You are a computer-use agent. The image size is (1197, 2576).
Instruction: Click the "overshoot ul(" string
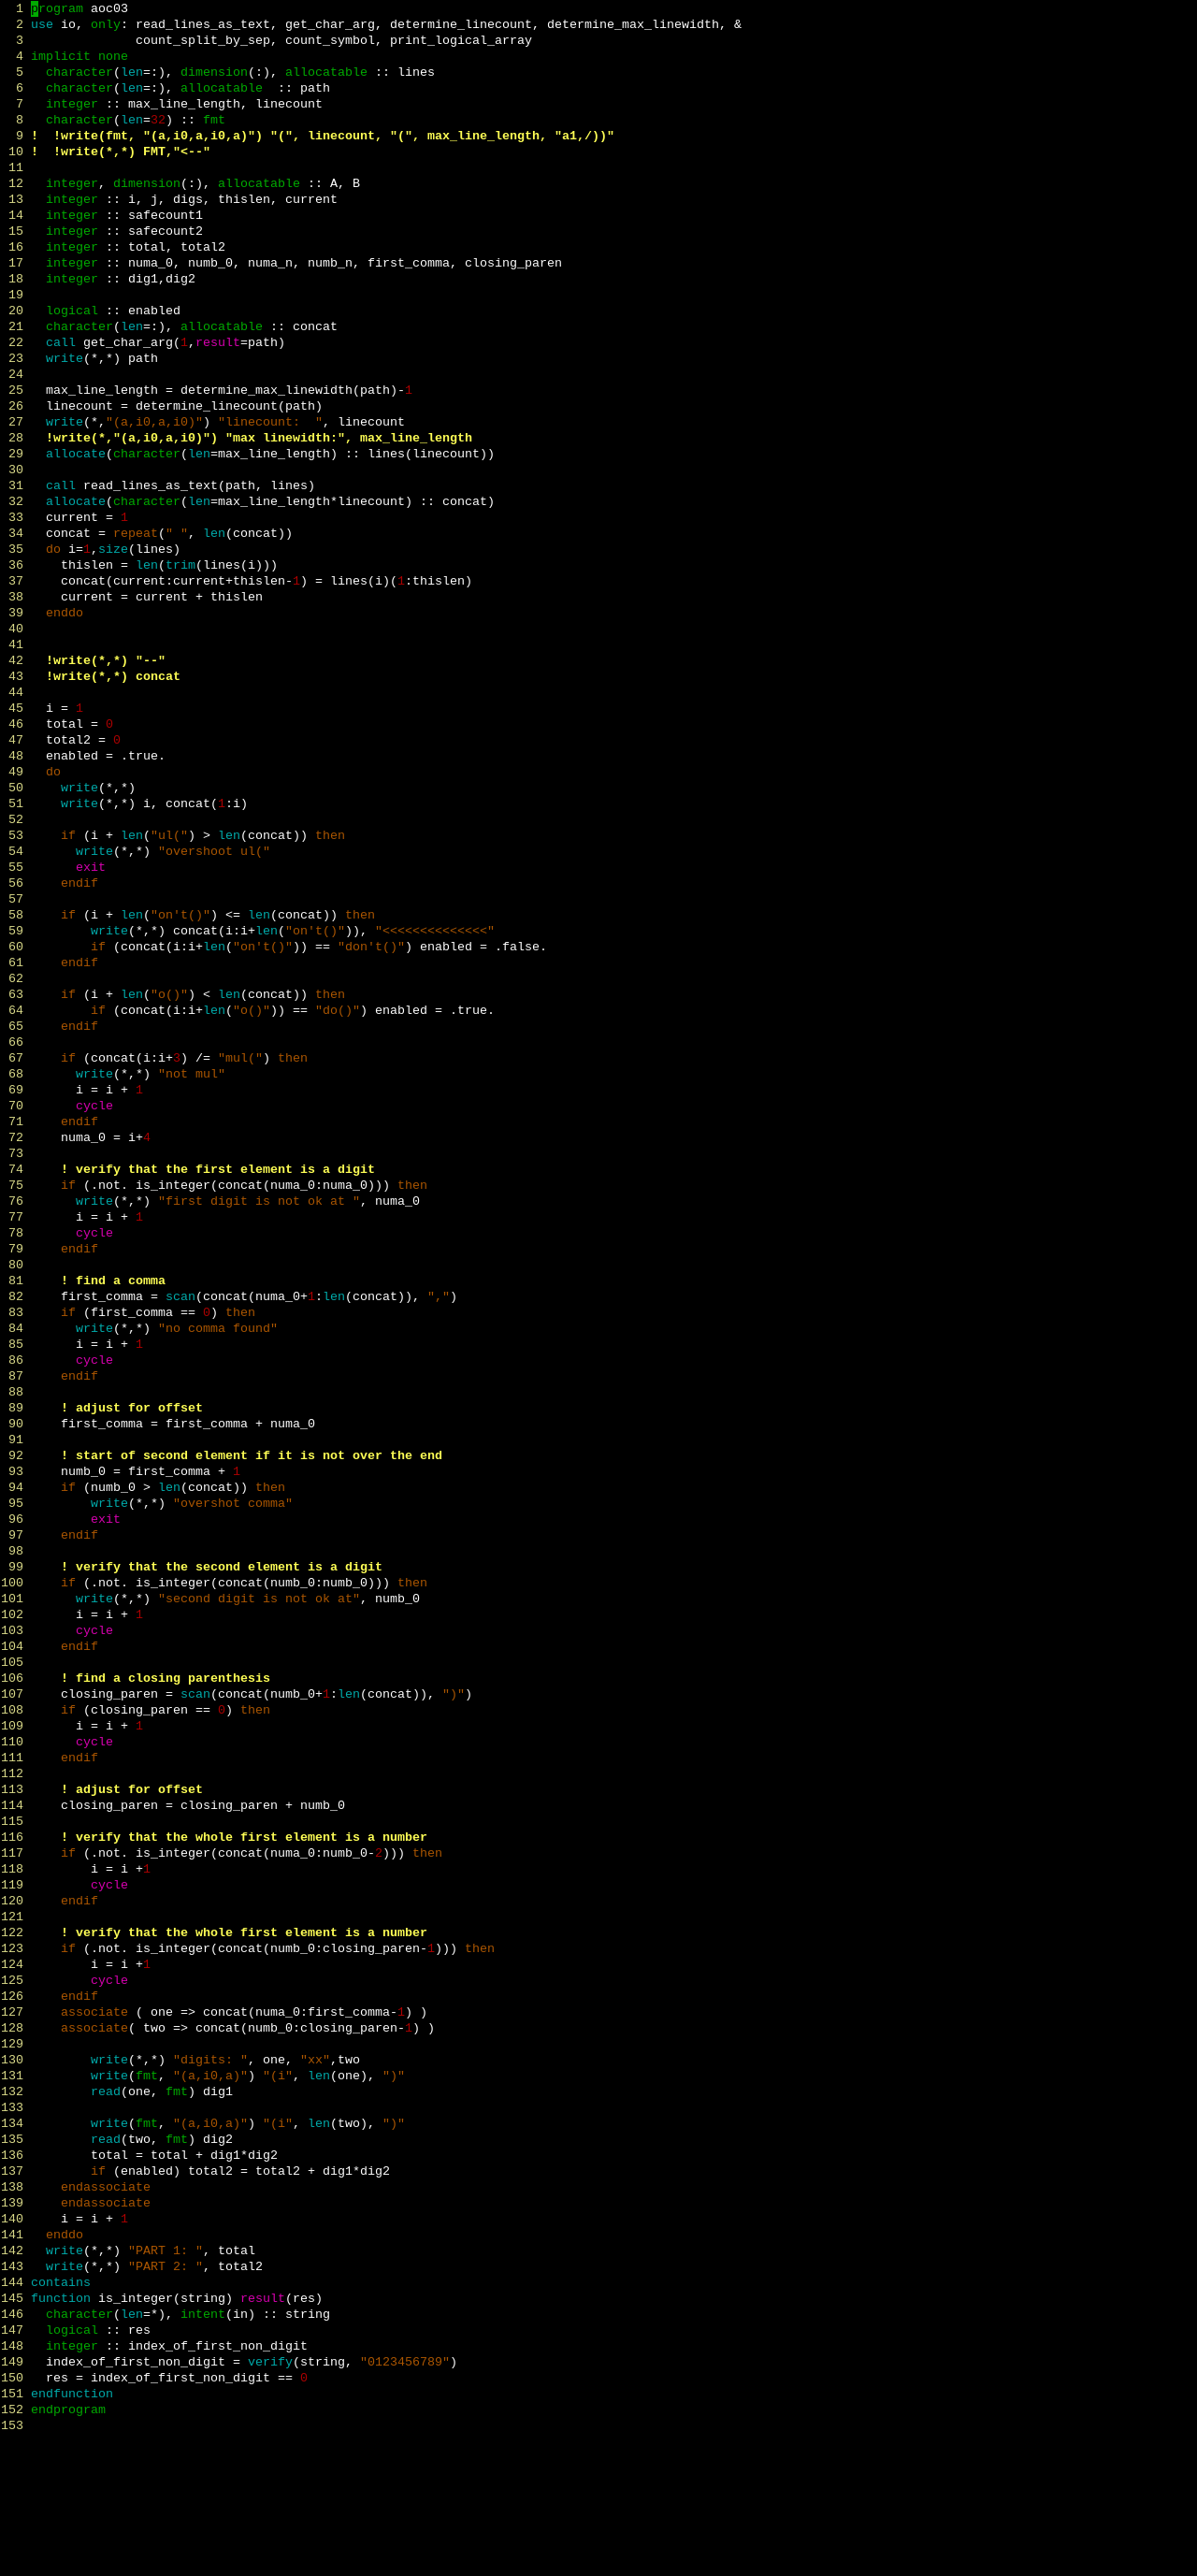pyautogui.click(x=214, y=852)
